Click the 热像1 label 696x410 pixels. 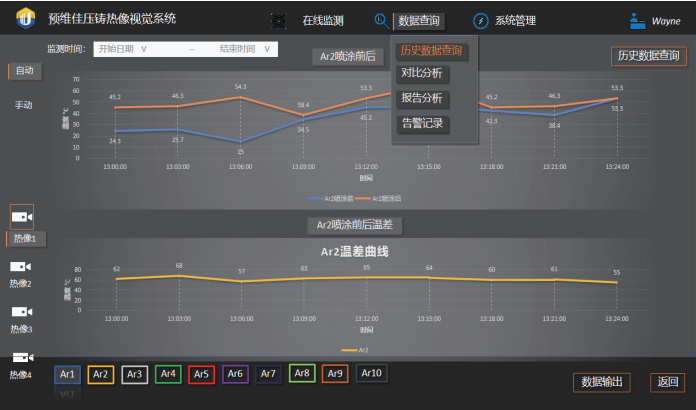(x=25, y=239)
